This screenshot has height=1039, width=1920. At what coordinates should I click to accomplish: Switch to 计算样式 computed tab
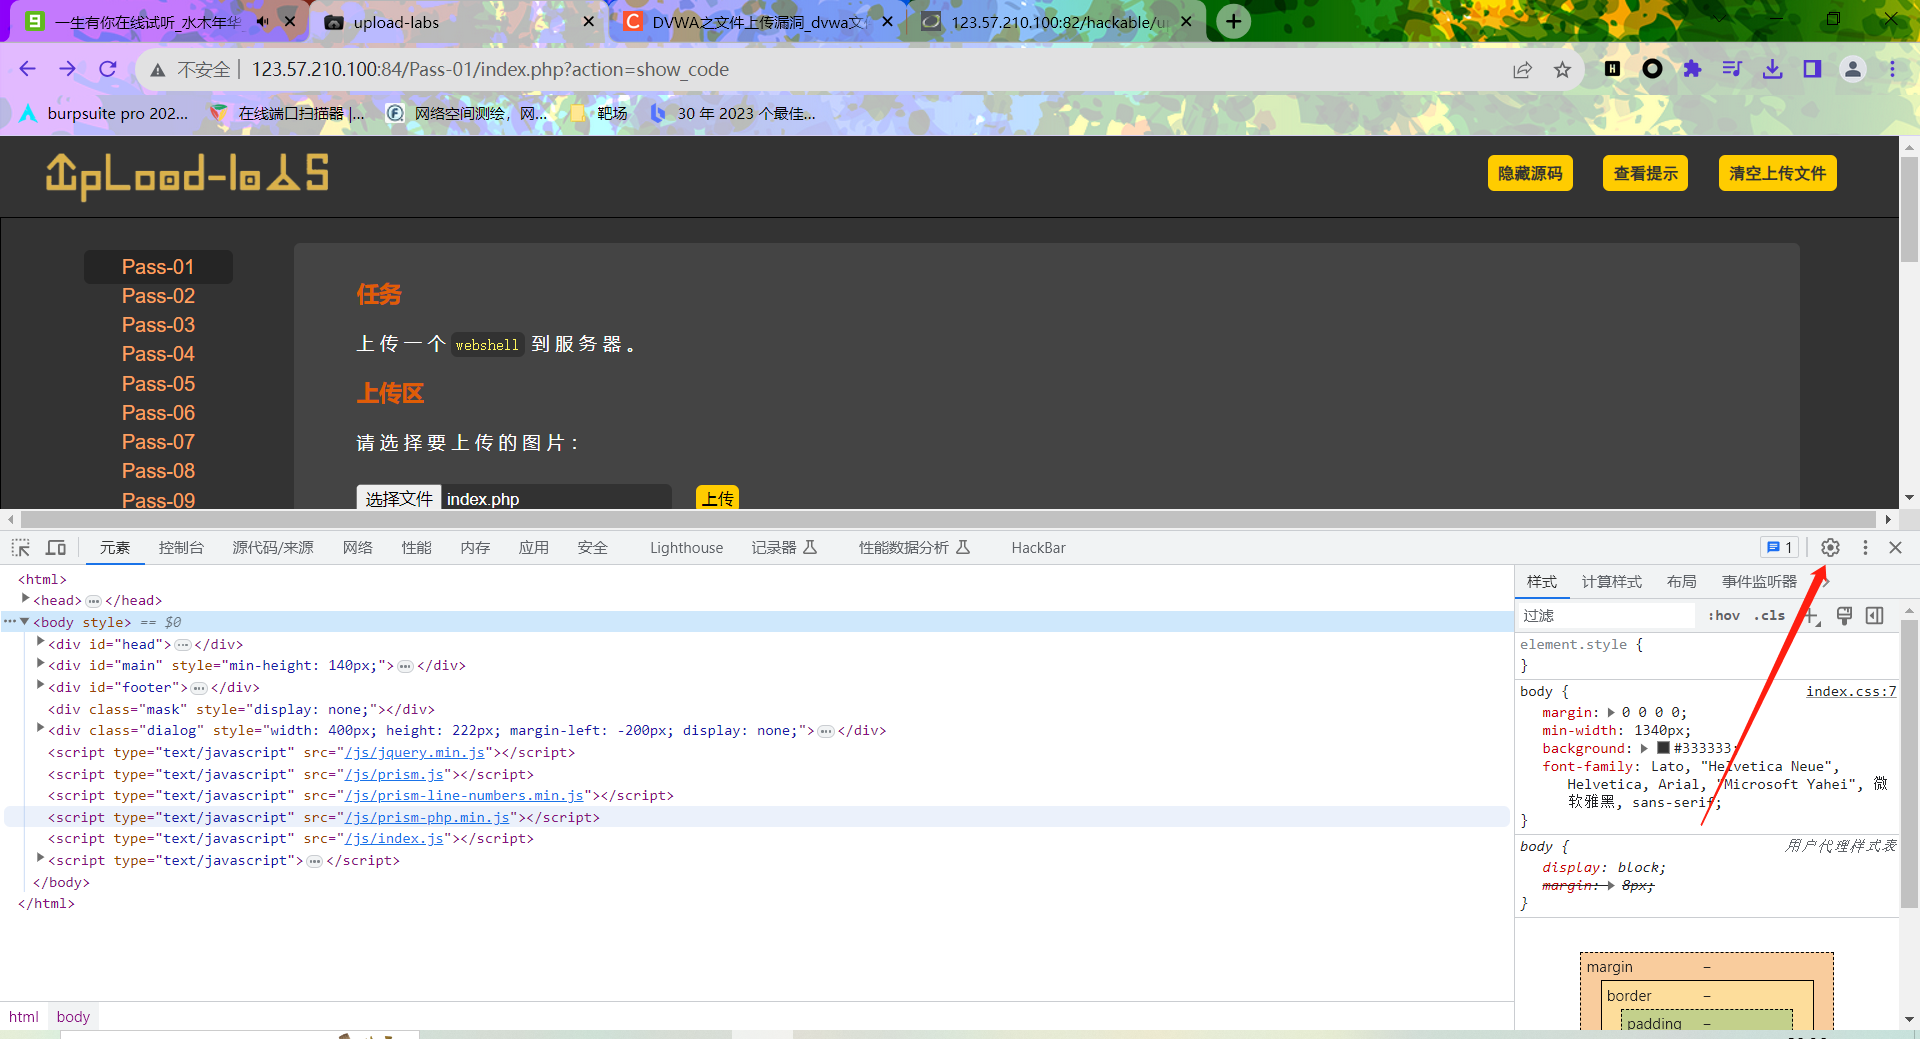point(1611,581)
